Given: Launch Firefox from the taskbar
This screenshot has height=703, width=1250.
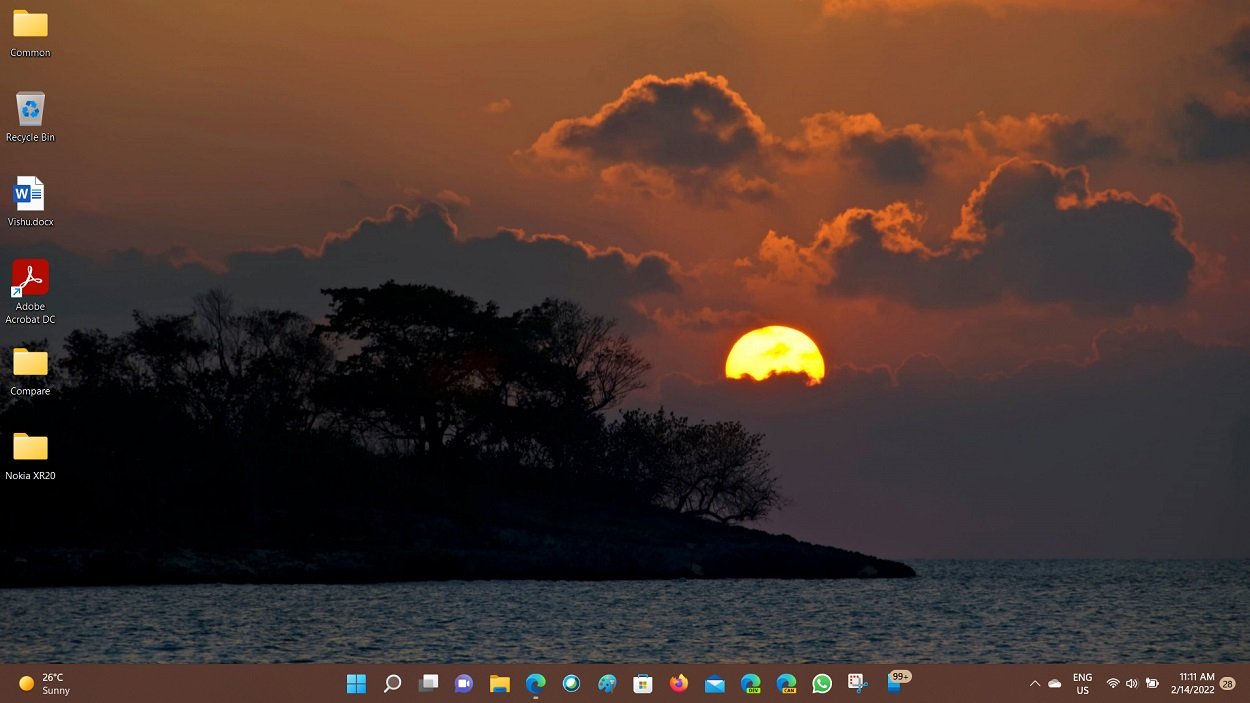Looking at the screenshot, I should point(678,684).
